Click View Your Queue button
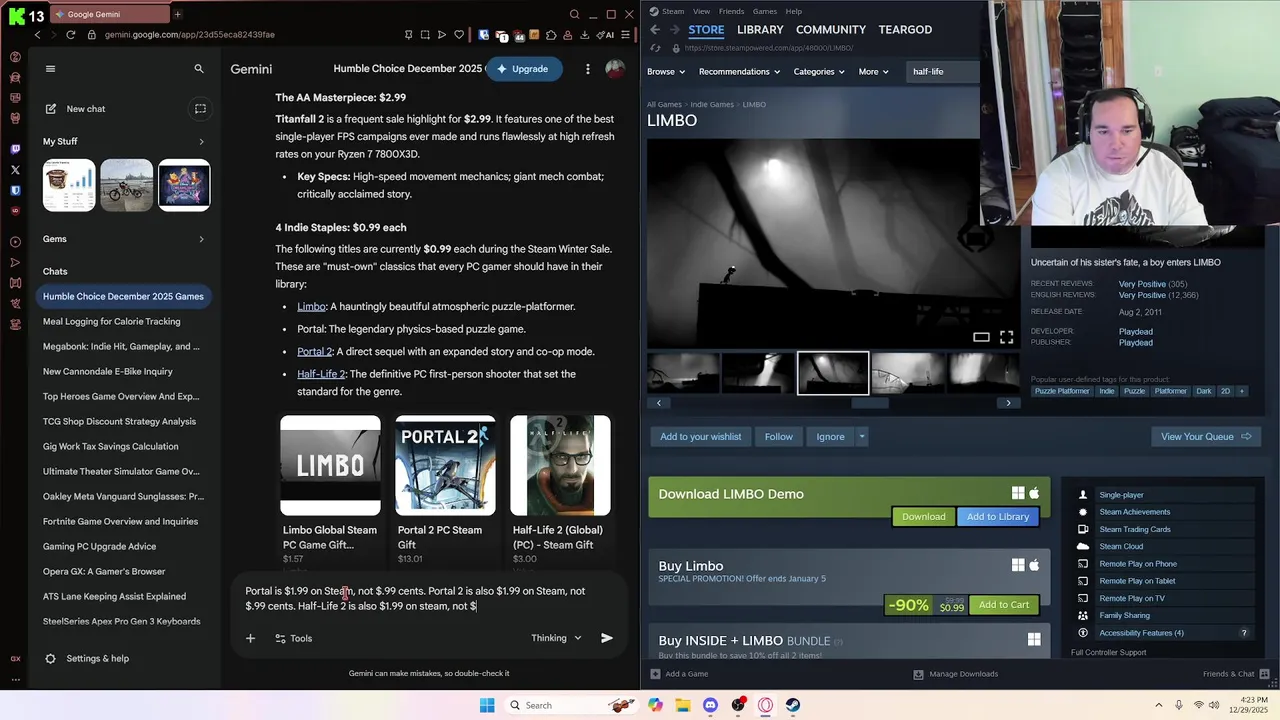This screenshot has width=1280, height=720. [x=1206, y=437]
